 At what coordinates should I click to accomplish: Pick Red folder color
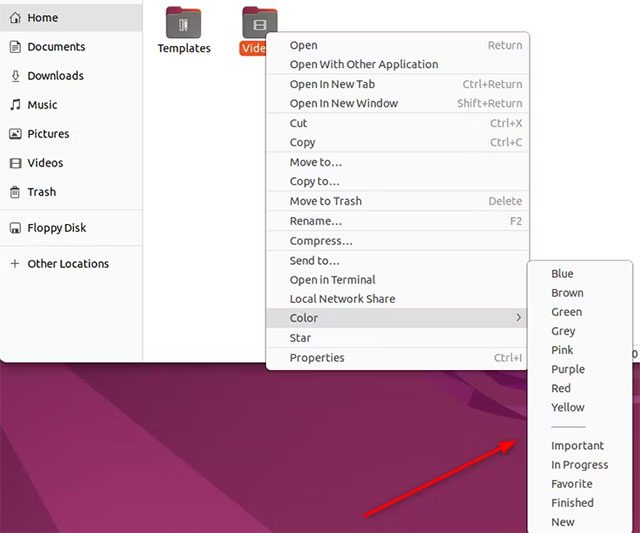point(580,388)
